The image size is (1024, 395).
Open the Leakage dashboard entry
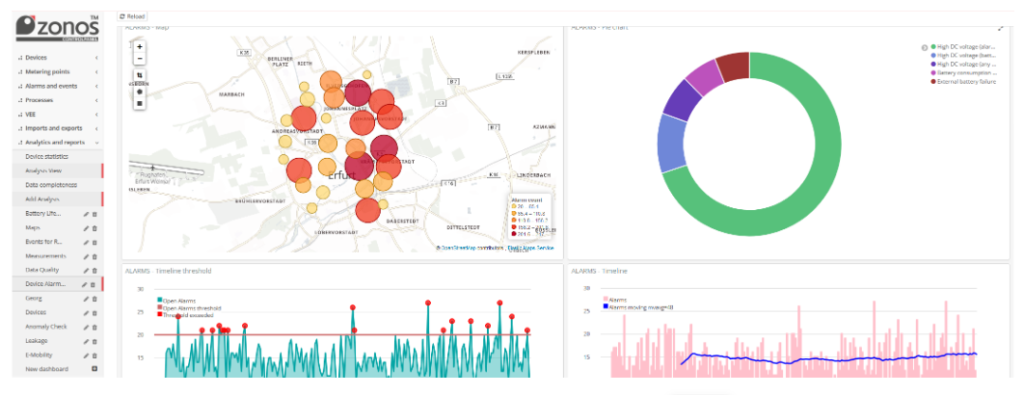click(x=37, y=341)
